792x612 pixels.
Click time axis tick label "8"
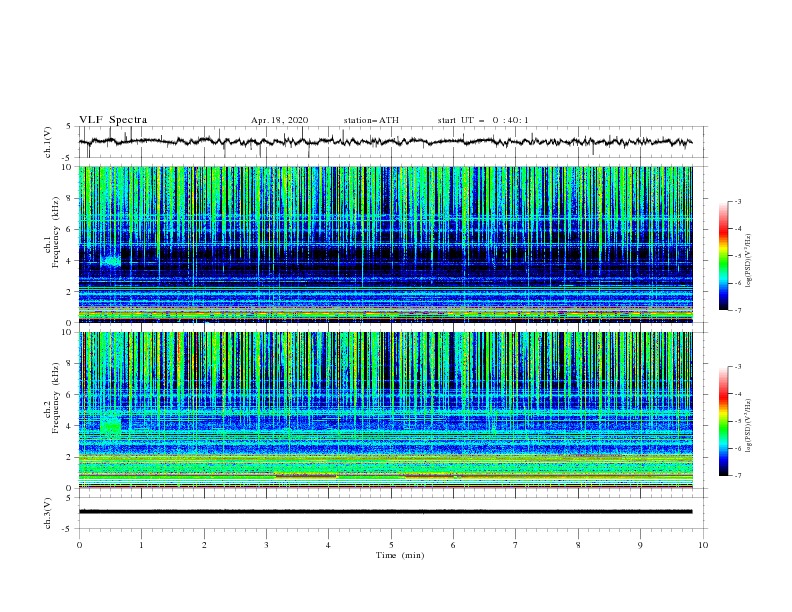pos(578,545)
